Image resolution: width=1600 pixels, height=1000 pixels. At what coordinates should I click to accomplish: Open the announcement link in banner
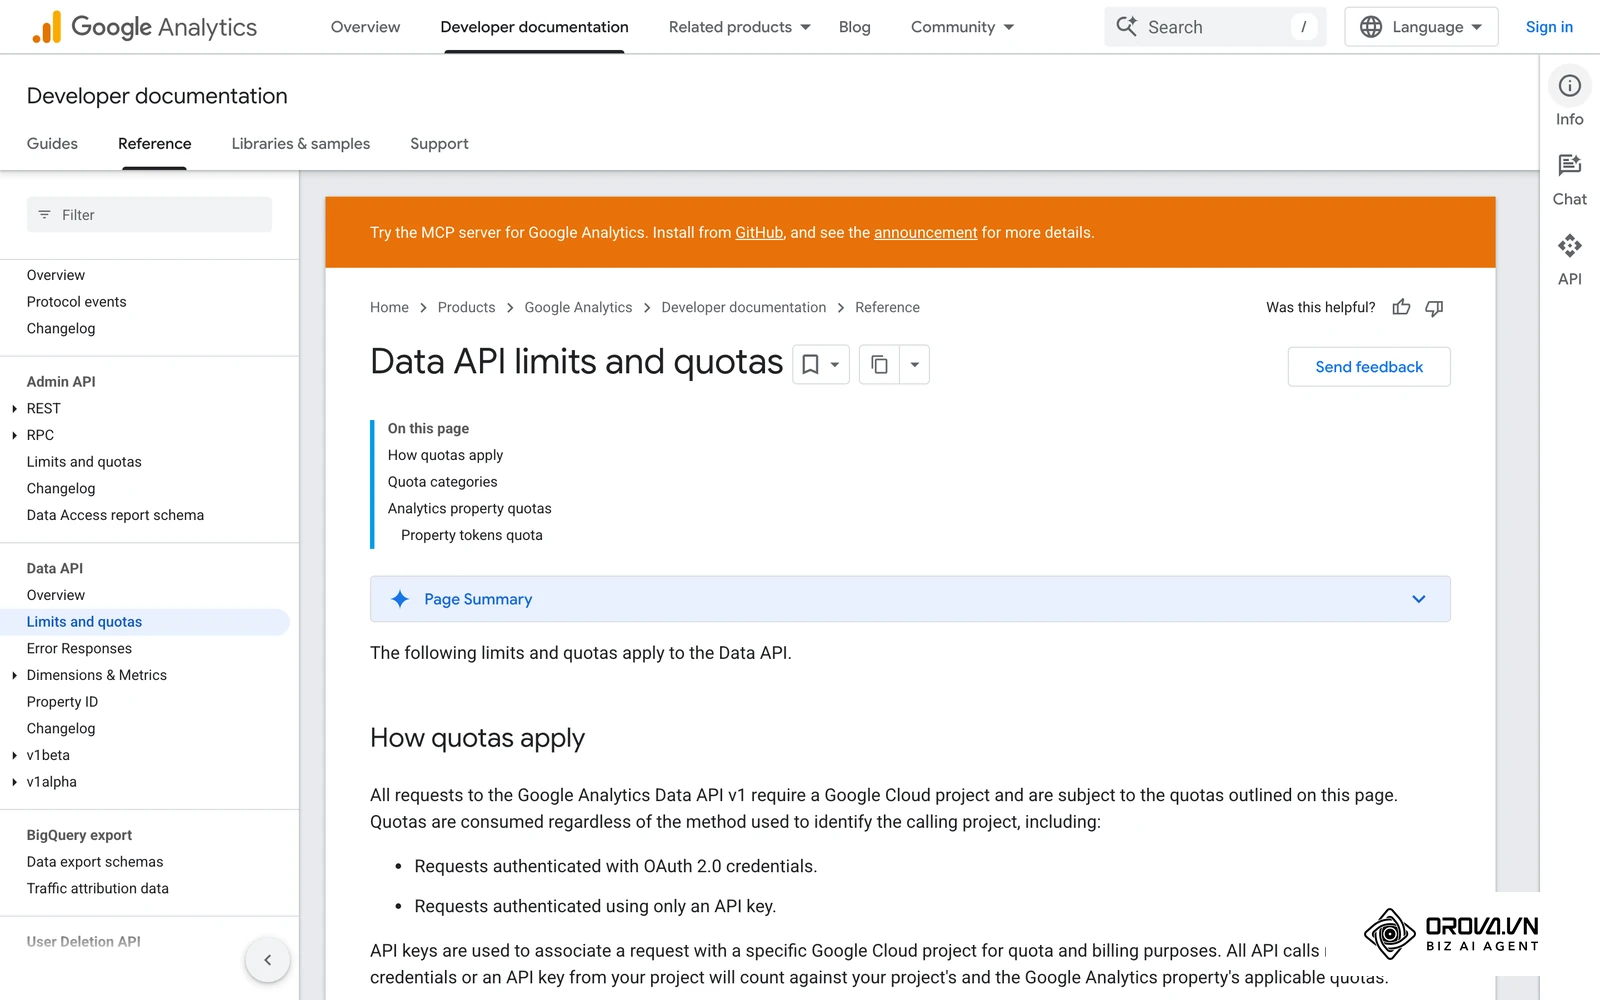tap(925, 232)
